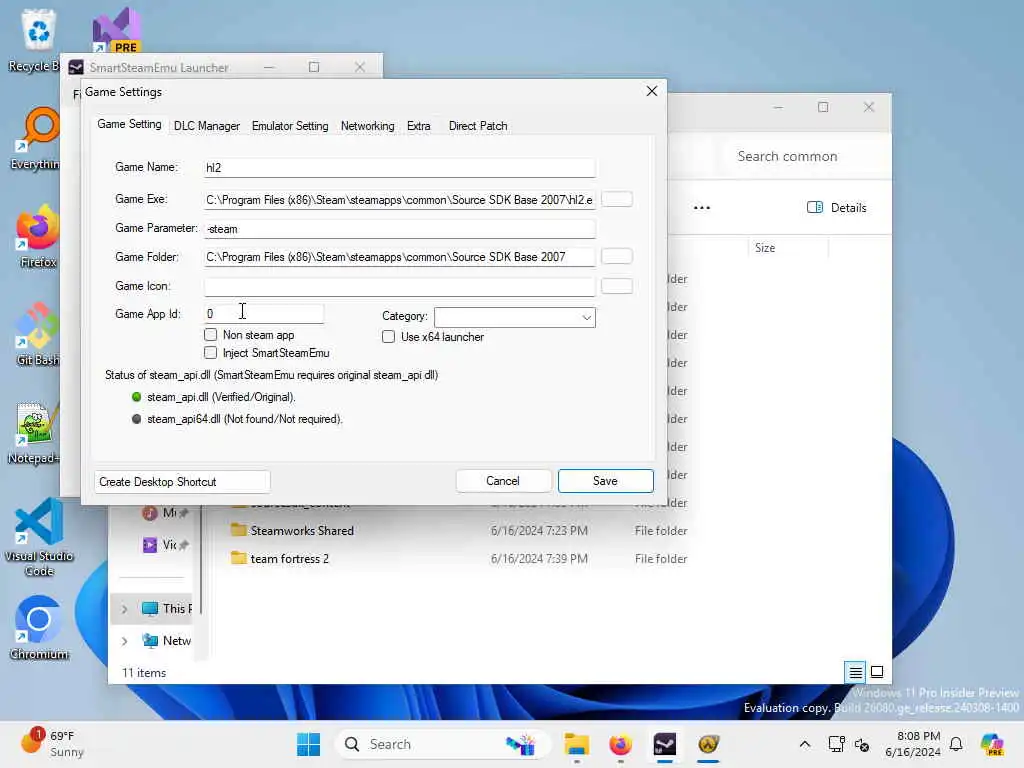The height and width of the screenshot is (768, 1024).
Task: Open the Notepad++ desktop shortcut
Action: point(34,432)
